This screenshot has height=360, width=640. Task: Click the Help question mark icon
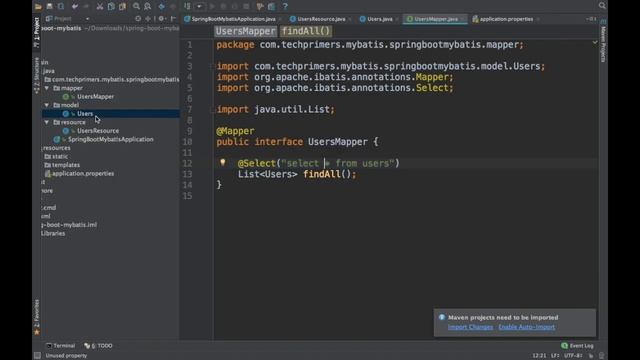285,6
